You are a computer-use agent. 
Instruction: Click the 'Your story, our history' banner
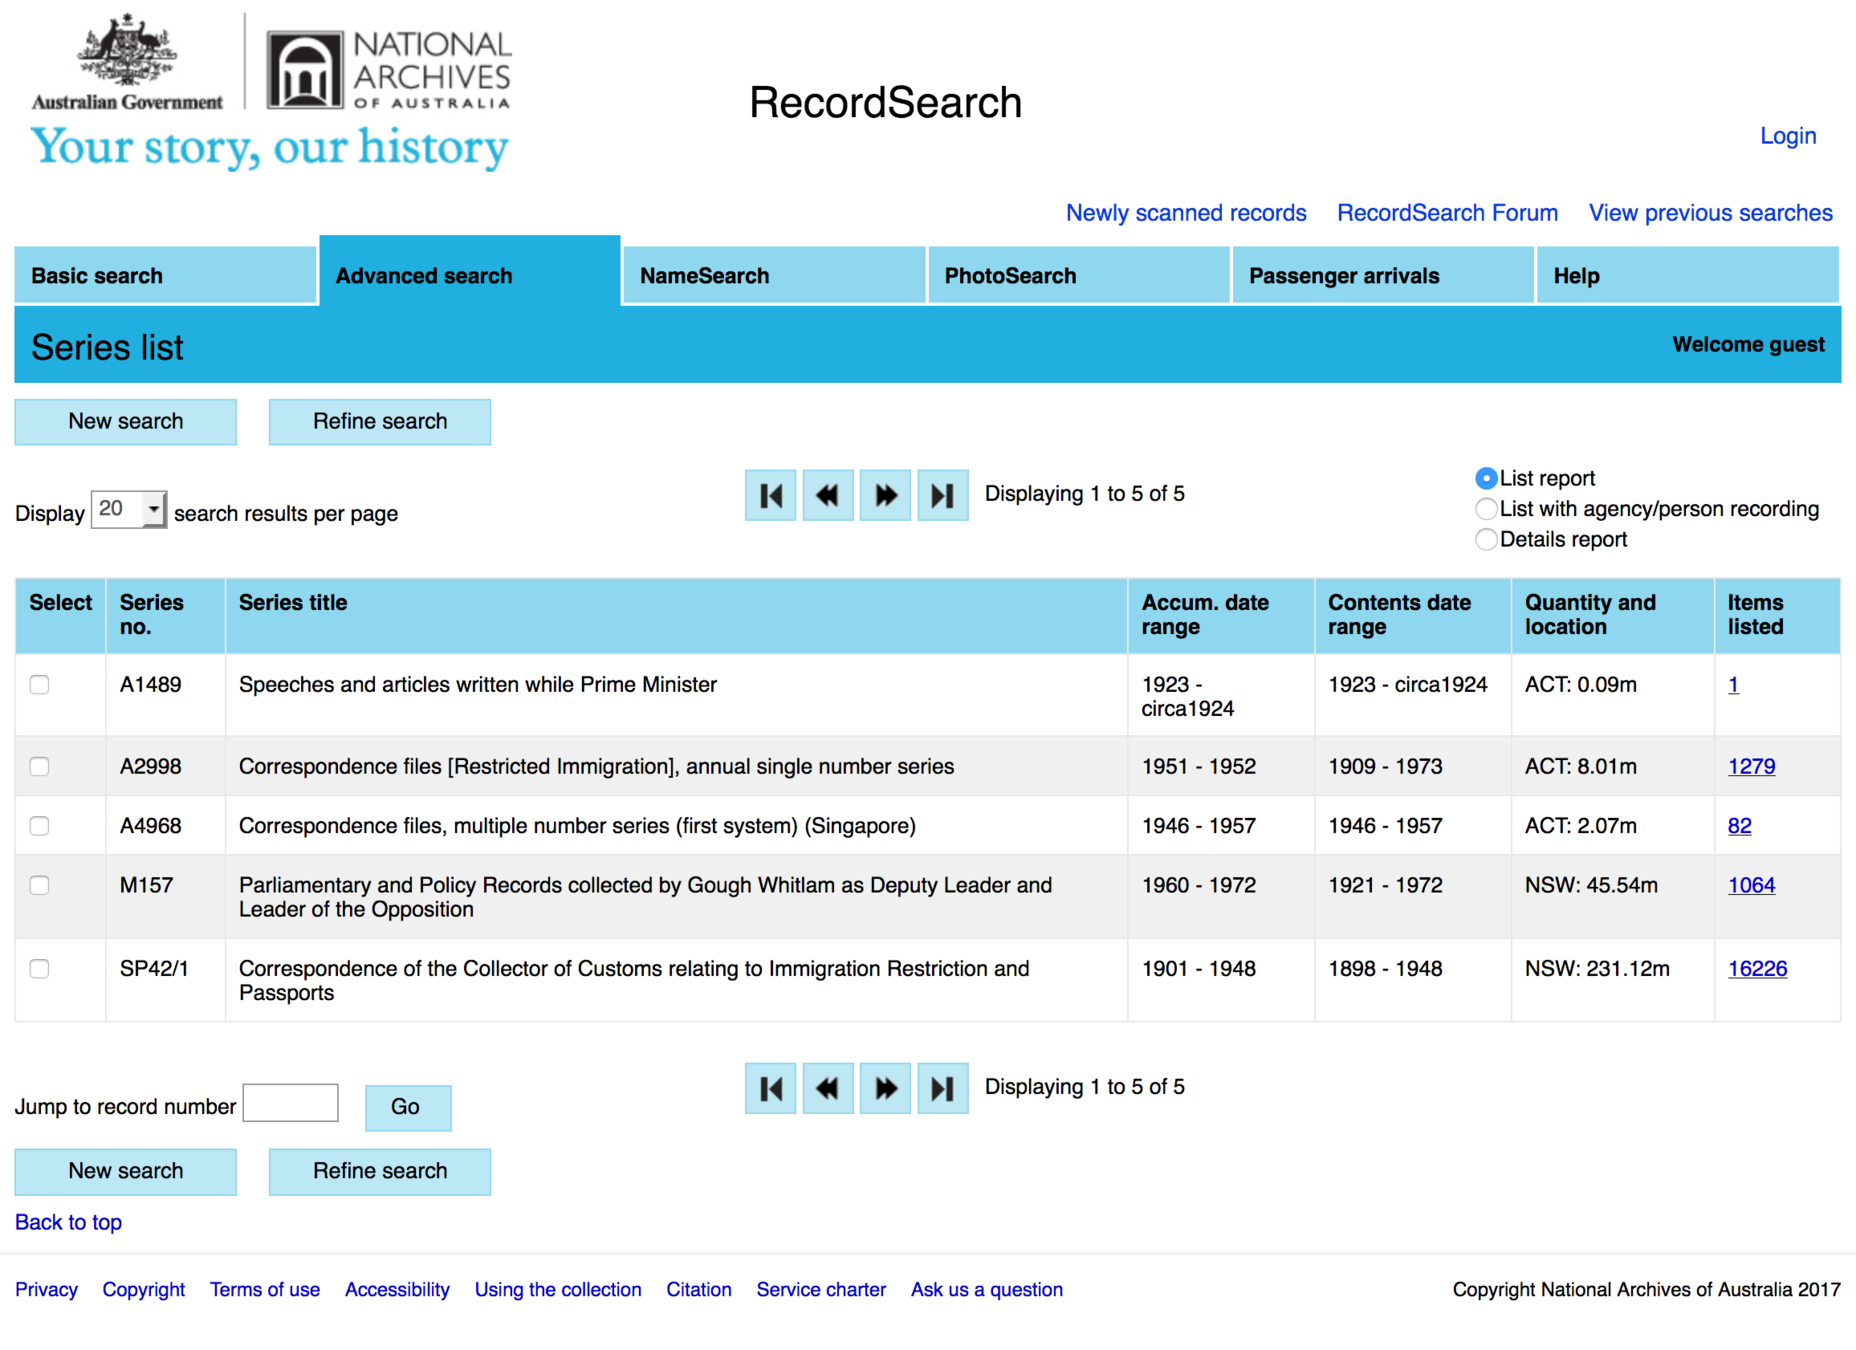click(270, 148)
